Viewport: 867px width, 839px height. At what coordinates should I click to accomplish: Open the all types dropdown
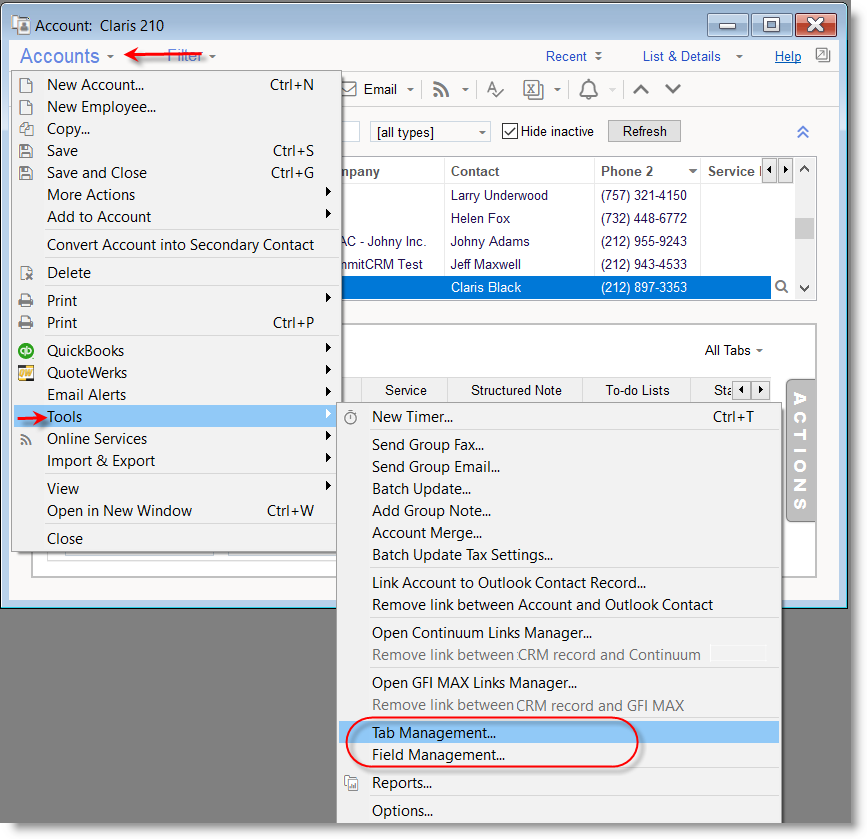(431, 132)
